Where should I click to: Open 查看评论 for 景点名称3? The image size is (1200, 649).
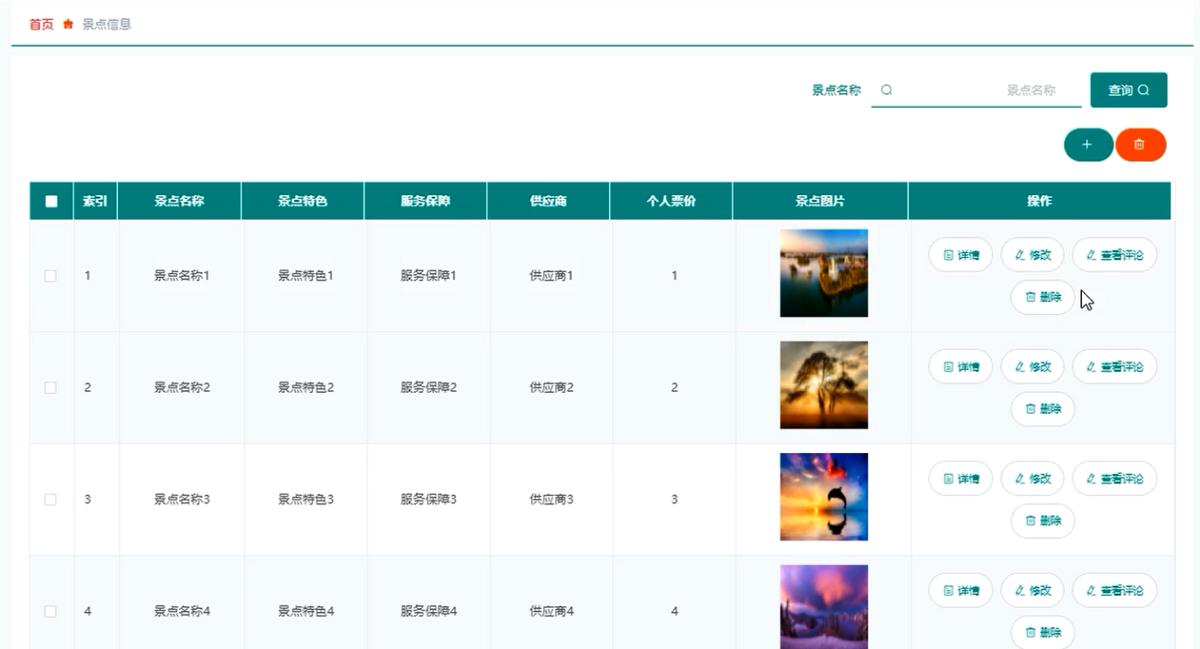coord(1114,478)
